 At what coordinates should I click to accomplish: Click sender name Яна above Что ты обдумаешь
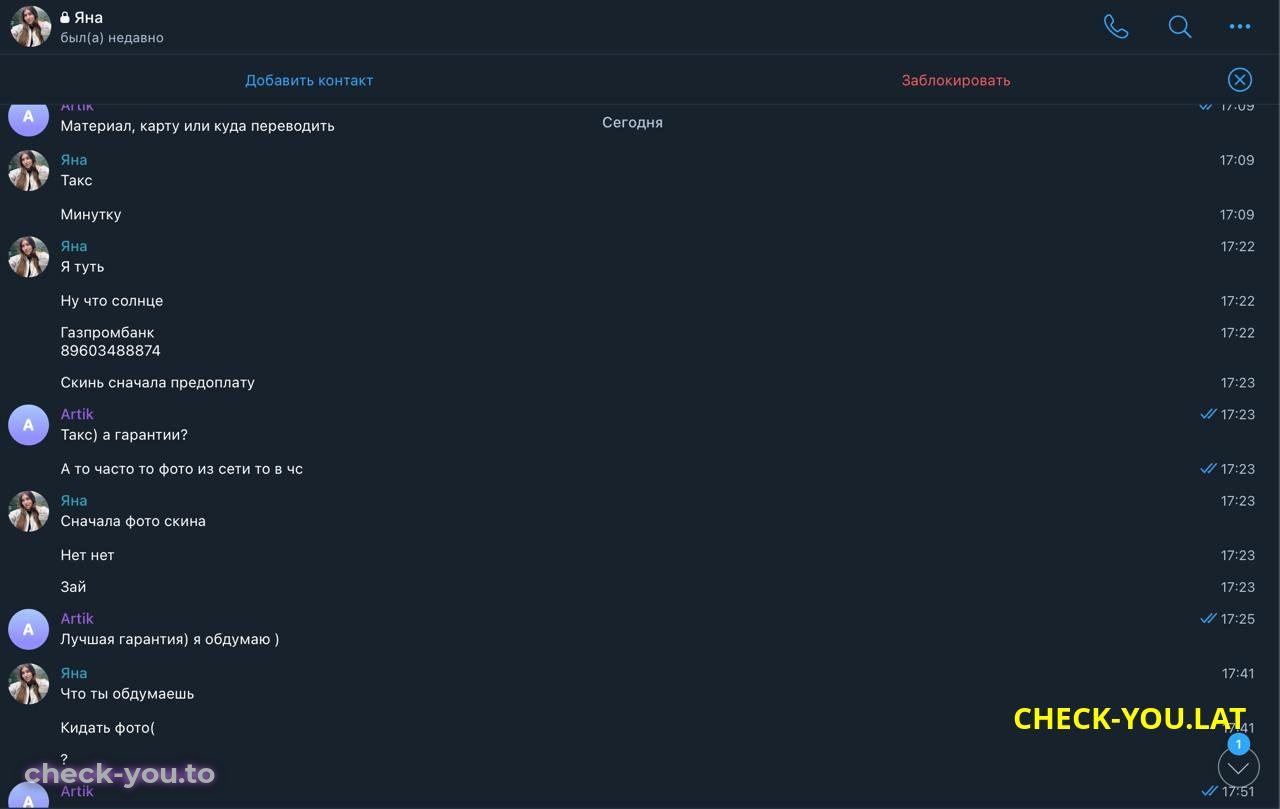click(74, 673)
